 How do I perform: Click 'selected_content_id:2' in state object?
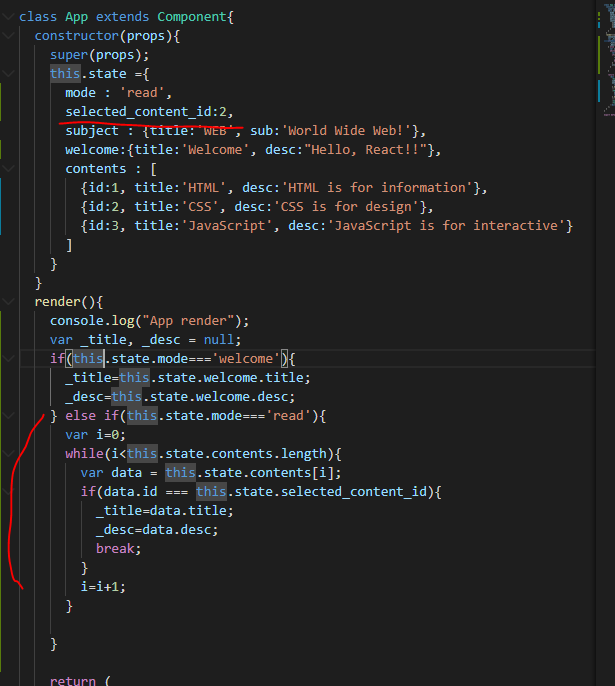point(147,112)
